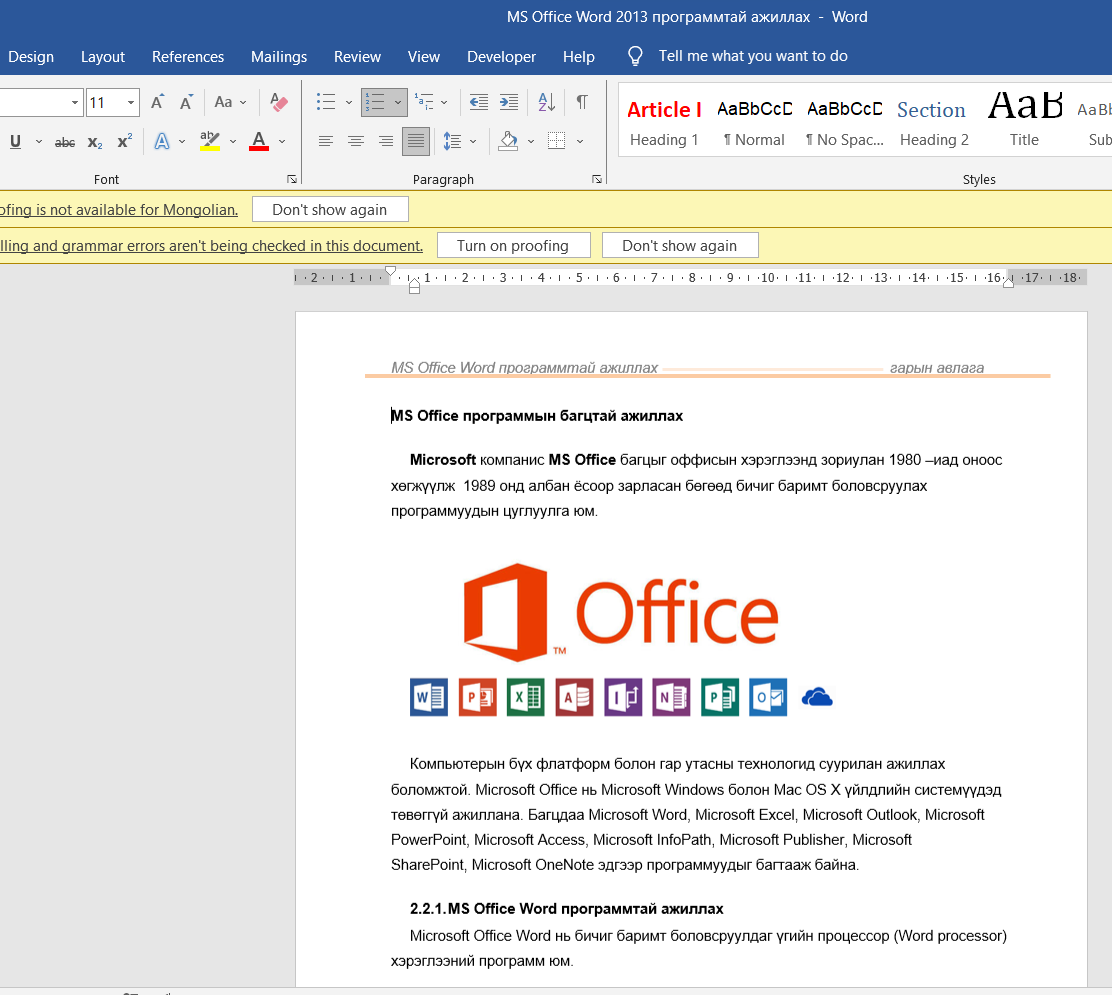Apply the numbered list button
This screenshot has height=995, width=1112.
(x=375, y=102)
